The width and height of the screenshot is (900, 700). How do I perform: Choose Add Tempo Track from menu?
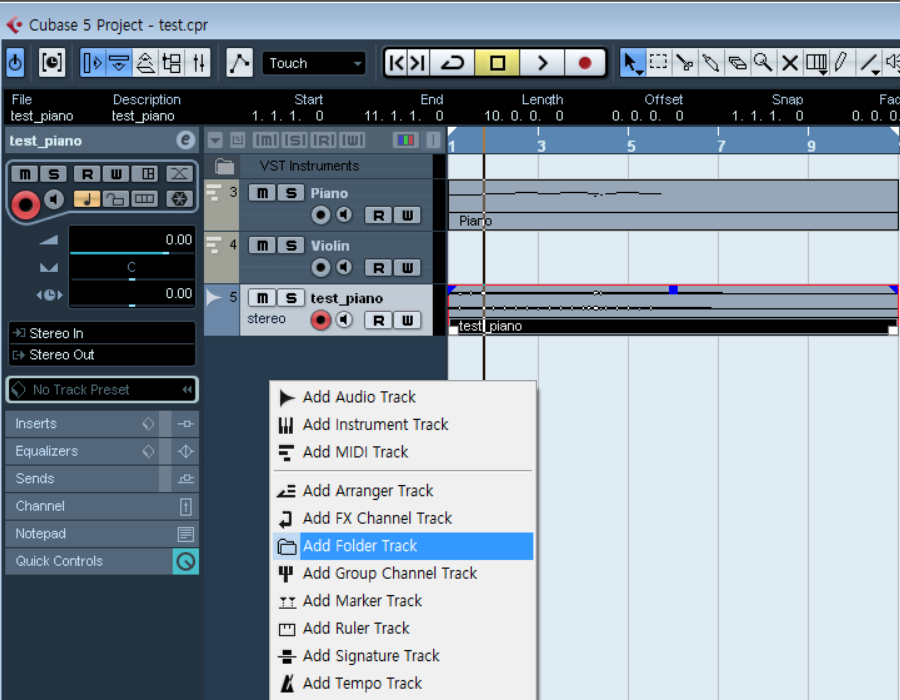pos(403,683)
